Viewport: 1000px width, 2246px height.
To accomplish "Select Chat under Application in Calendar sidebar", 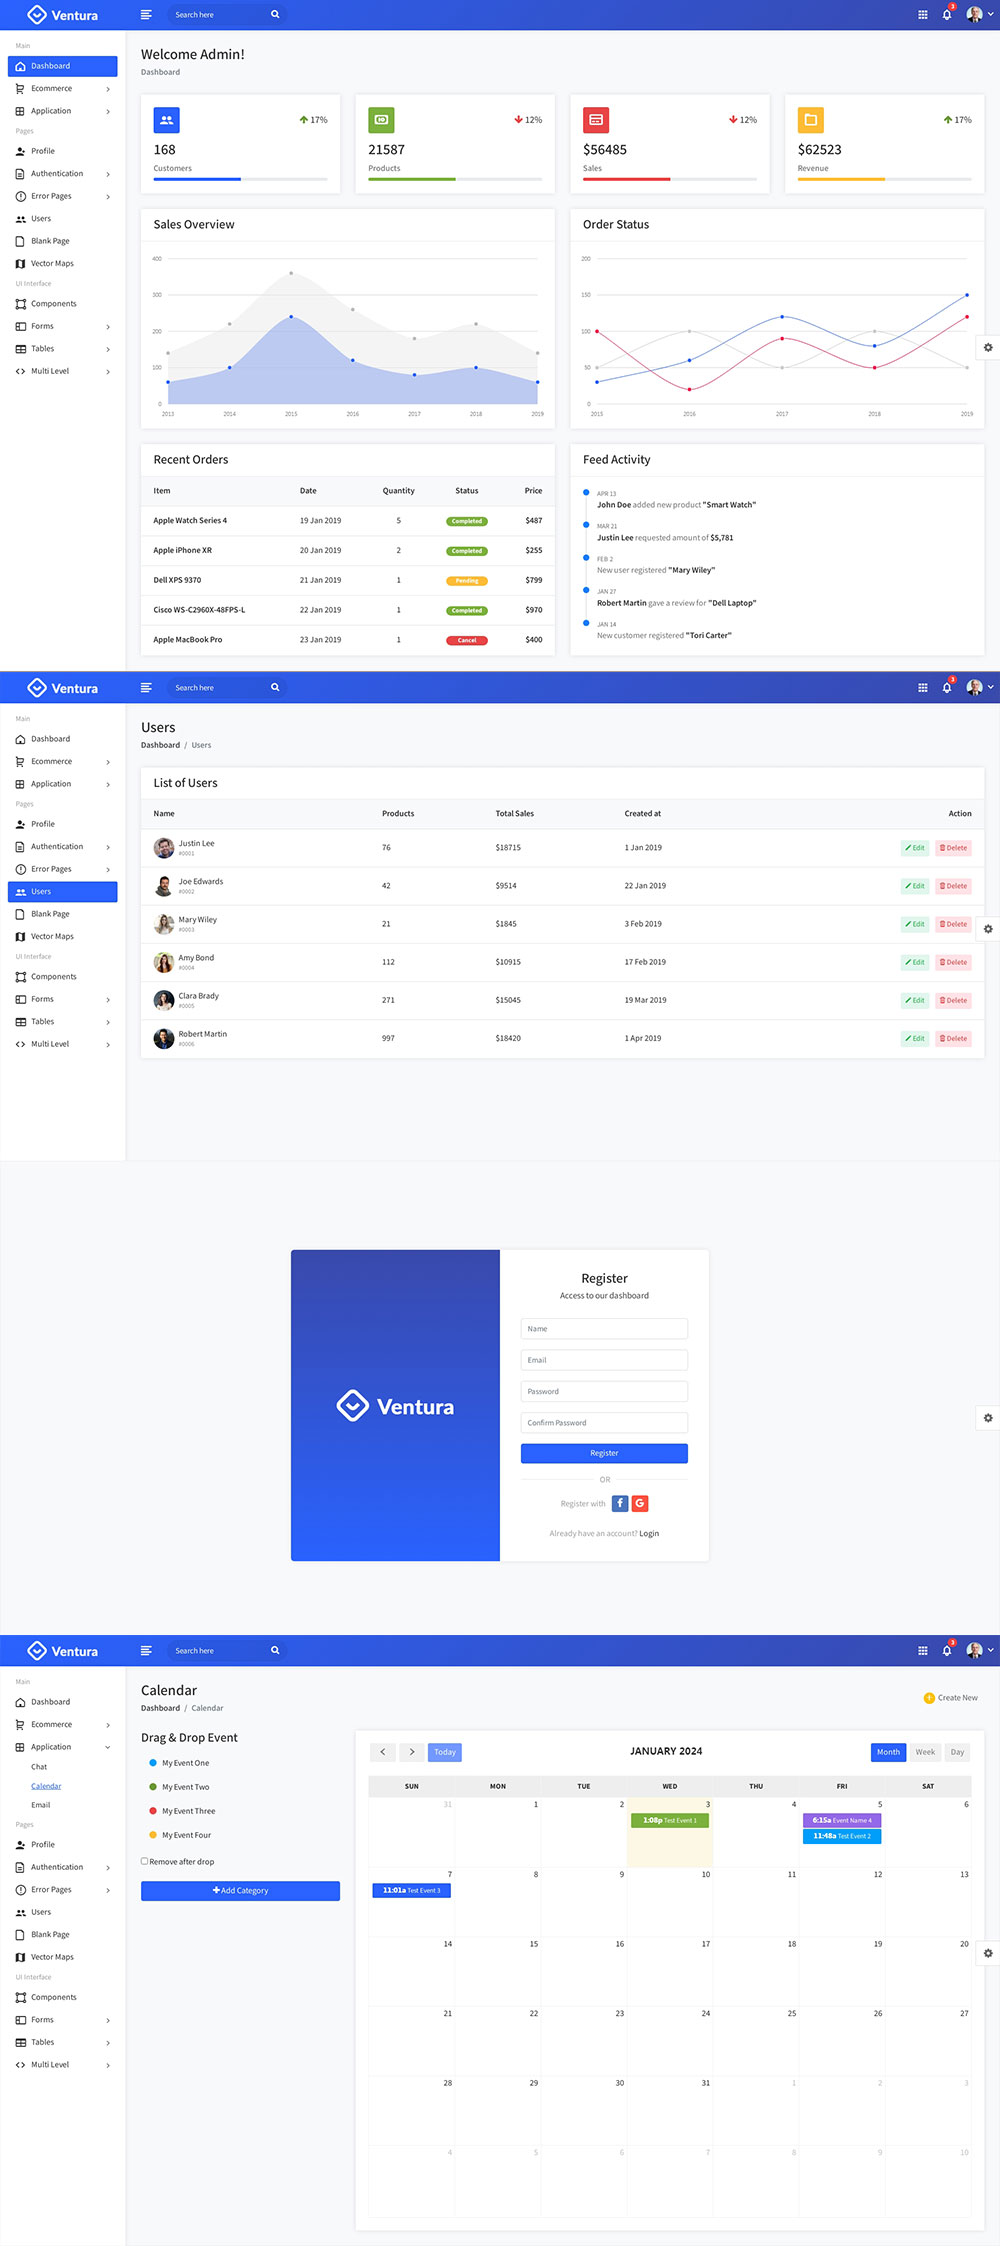I will point(39,1767).
